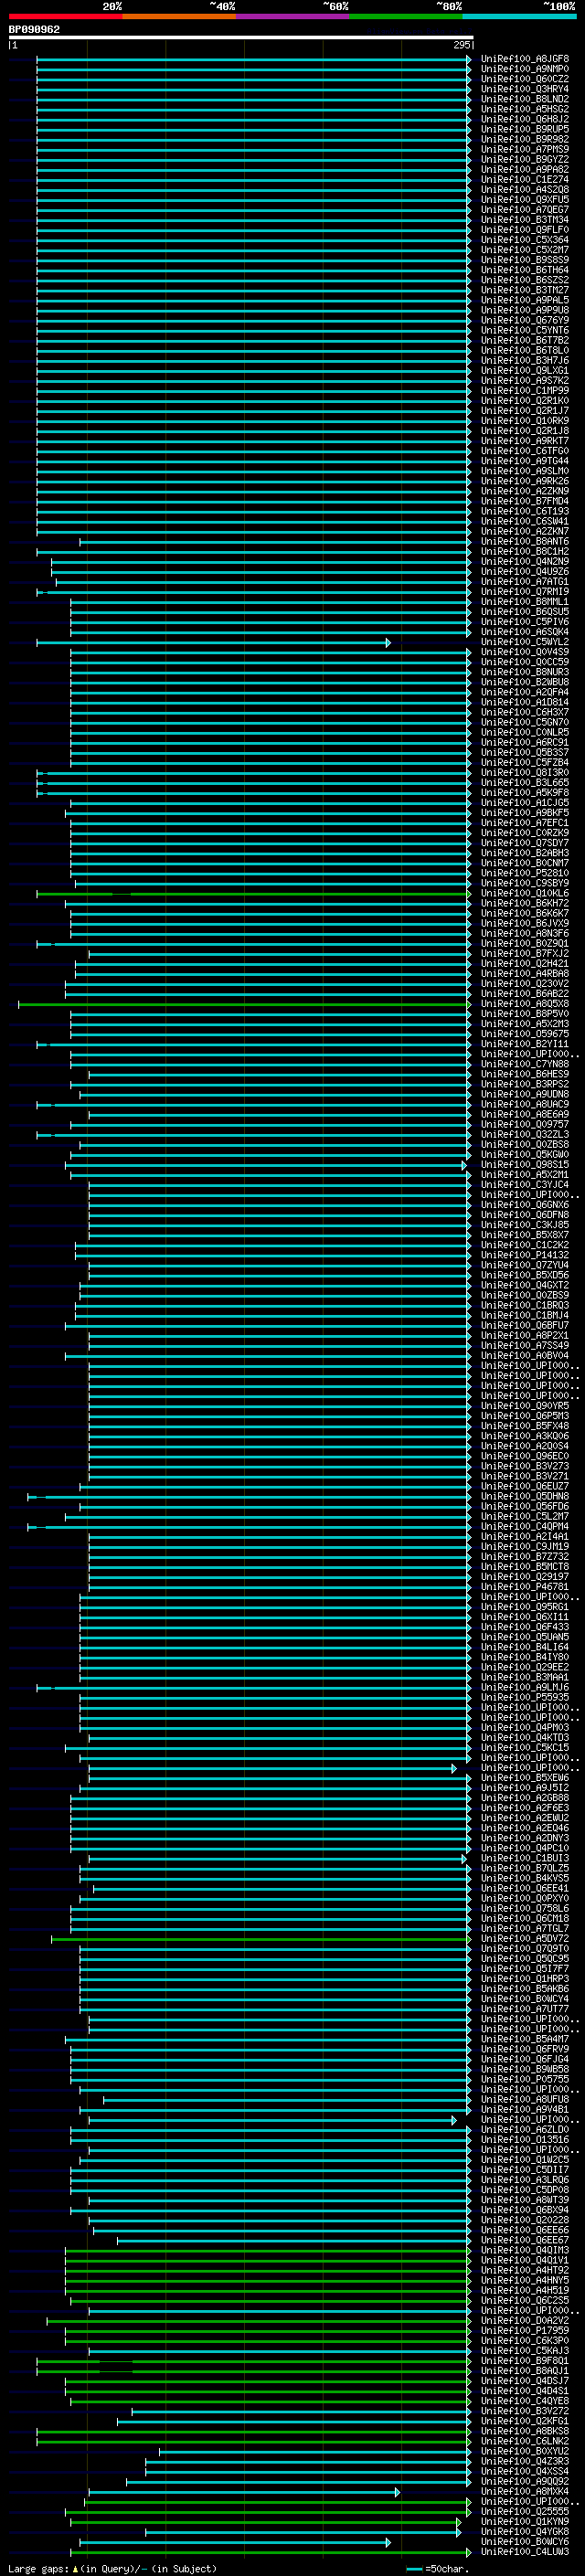The image size is (585, 2576).
Task: Click the green alignment bar for UniRef100_A5DV72
Action: point(260,1938)
